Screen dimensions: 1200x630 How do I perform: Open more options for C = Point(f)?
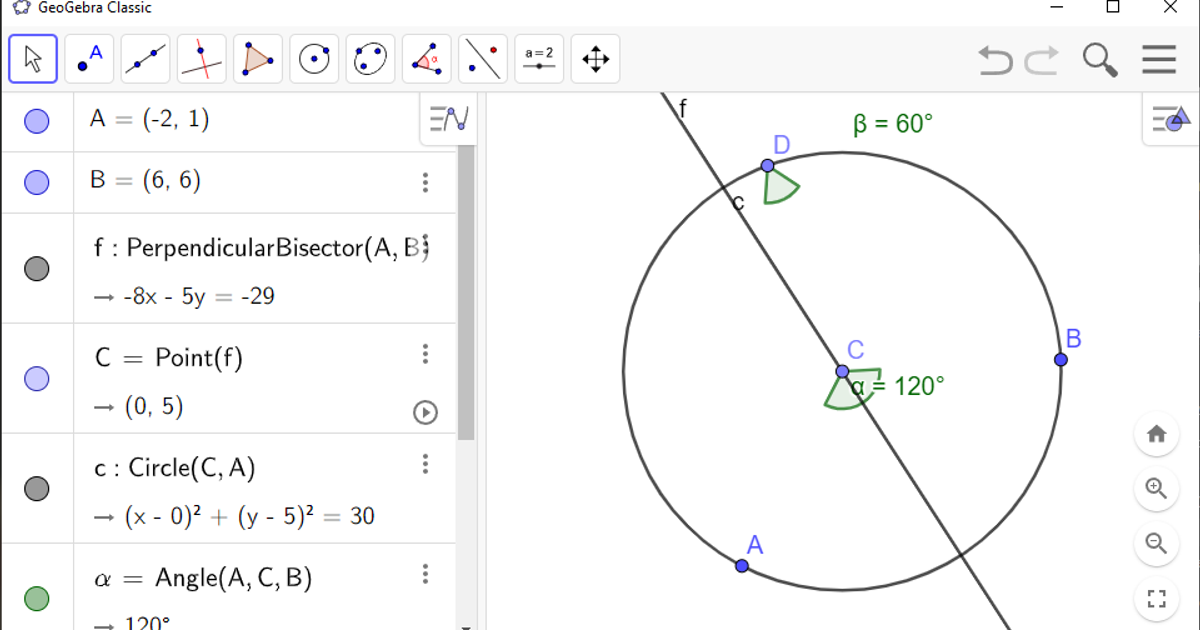click(426, 354)
